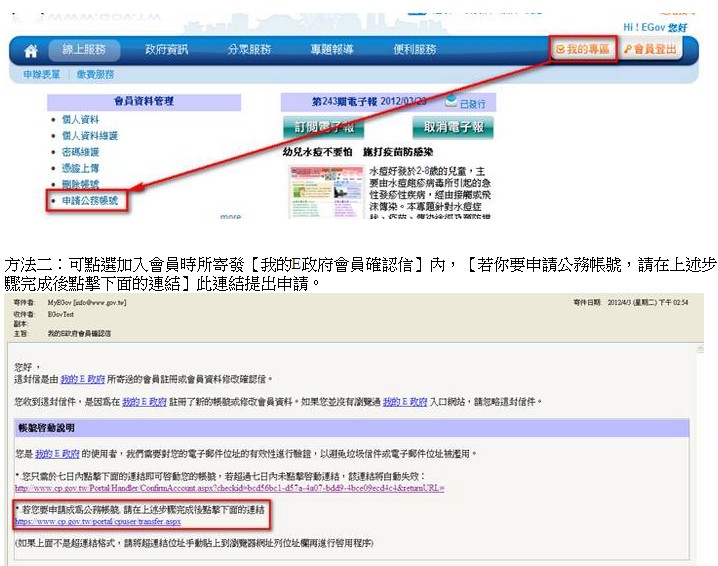This screenshot has width=718, height=566.
Task: Click the 取消電子報 unsubscribe button
Action: (x=453, y=127)
